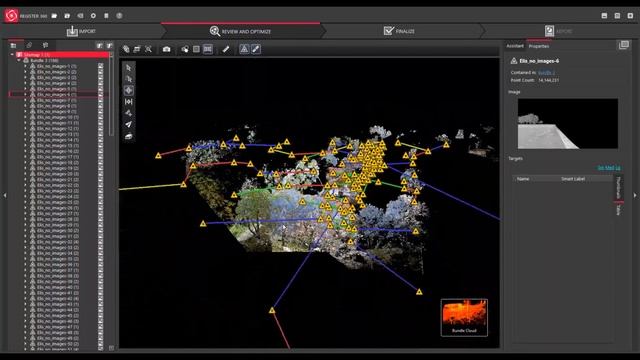
Task: Expand the Elis_no_images-10 row arrow
Action: pyautogui.click(x=25, y=117)
